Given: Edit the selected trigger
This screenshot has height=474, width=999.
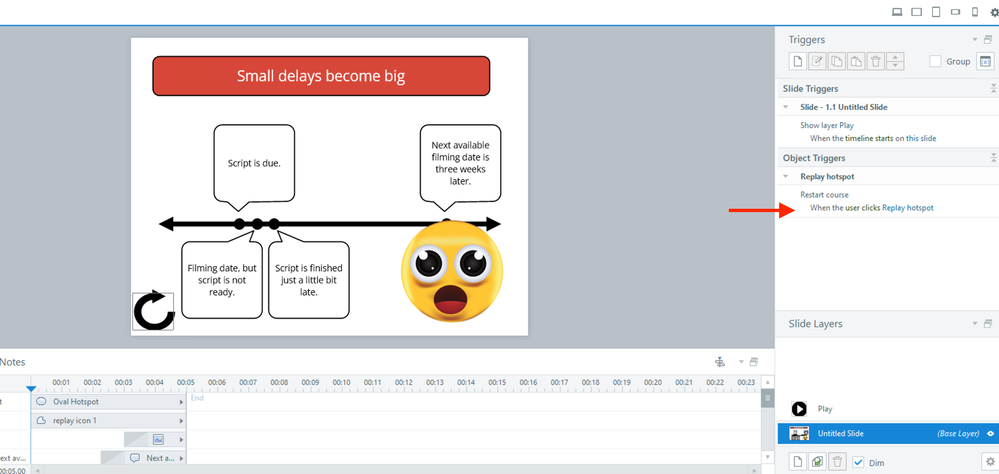Looking at the screenshot, I should click(x=817, y=61).
